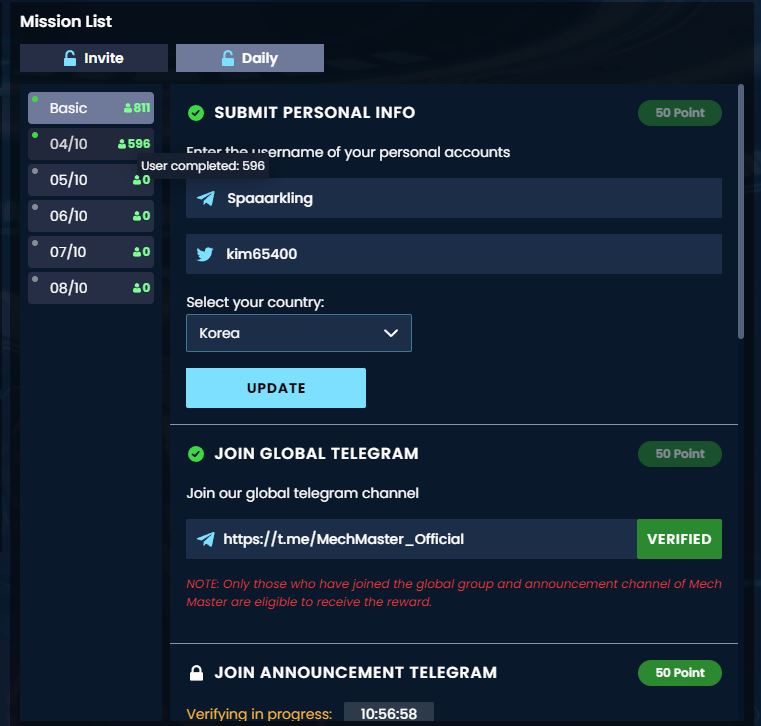Click the chevron arrow in country selector
Screen dimensions: 761x726
click(x=391, y=333)
